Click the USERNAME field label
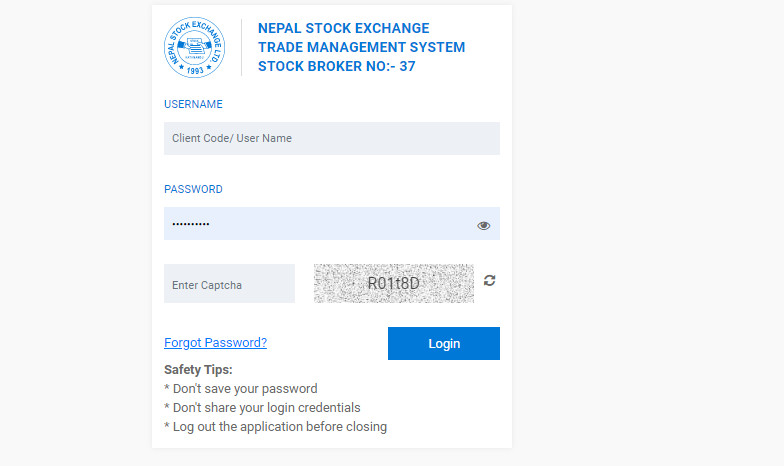The width and height of the screenshot is (784, 466). tap(194, 104)
